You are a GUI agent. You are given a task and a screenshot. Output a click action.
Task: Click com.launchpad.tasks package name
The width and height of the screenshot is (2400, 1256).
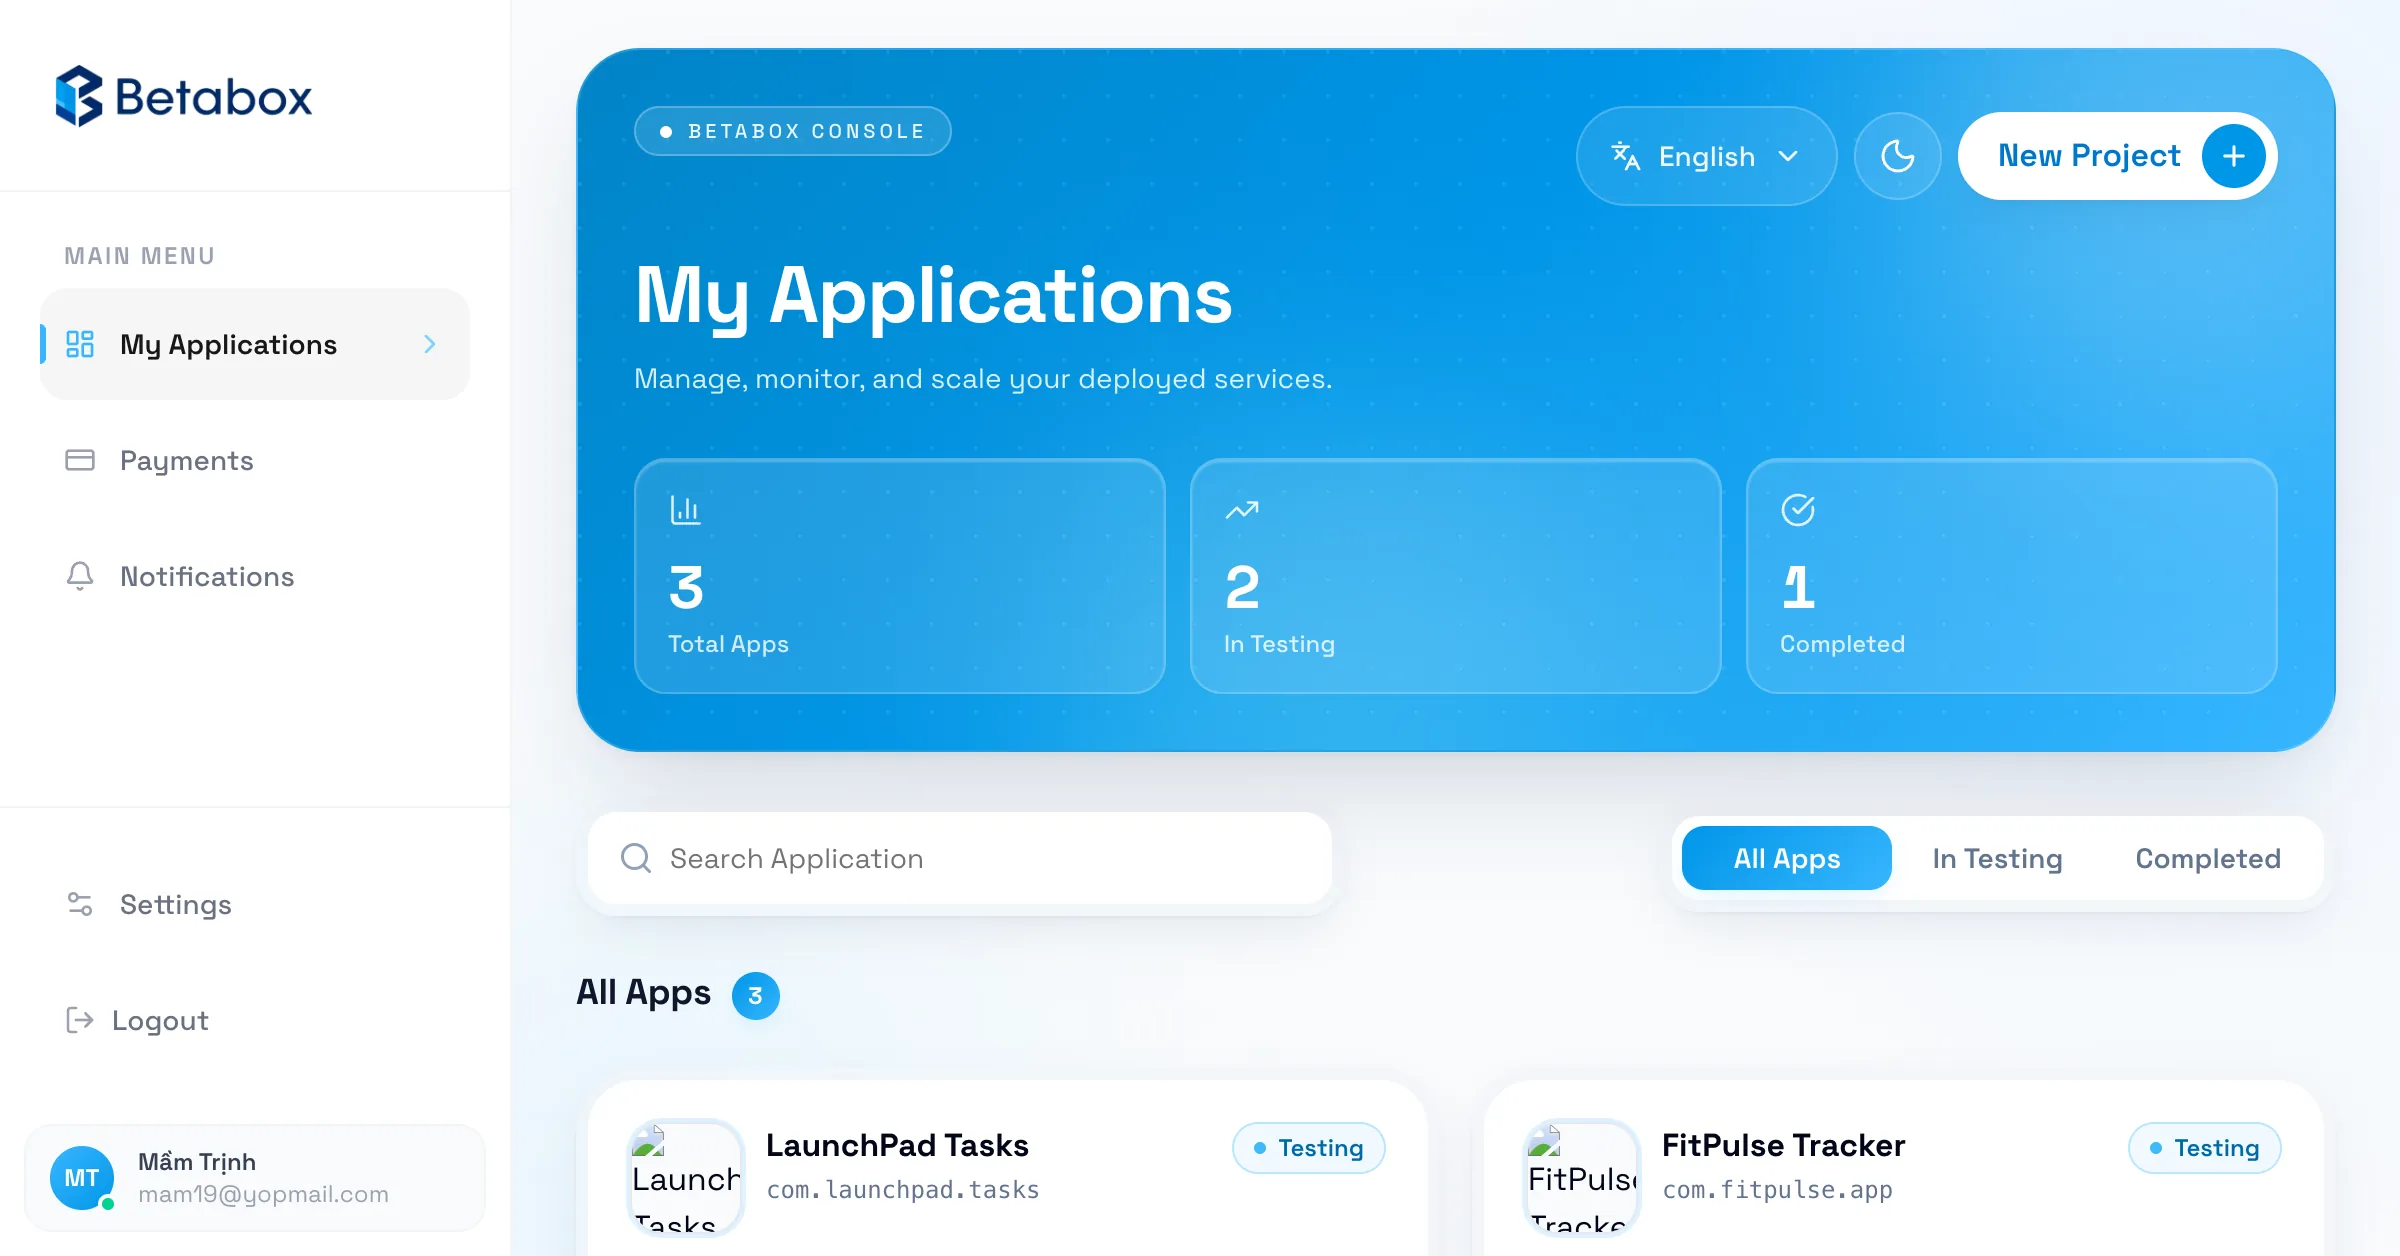click(x=903, y=1190)
